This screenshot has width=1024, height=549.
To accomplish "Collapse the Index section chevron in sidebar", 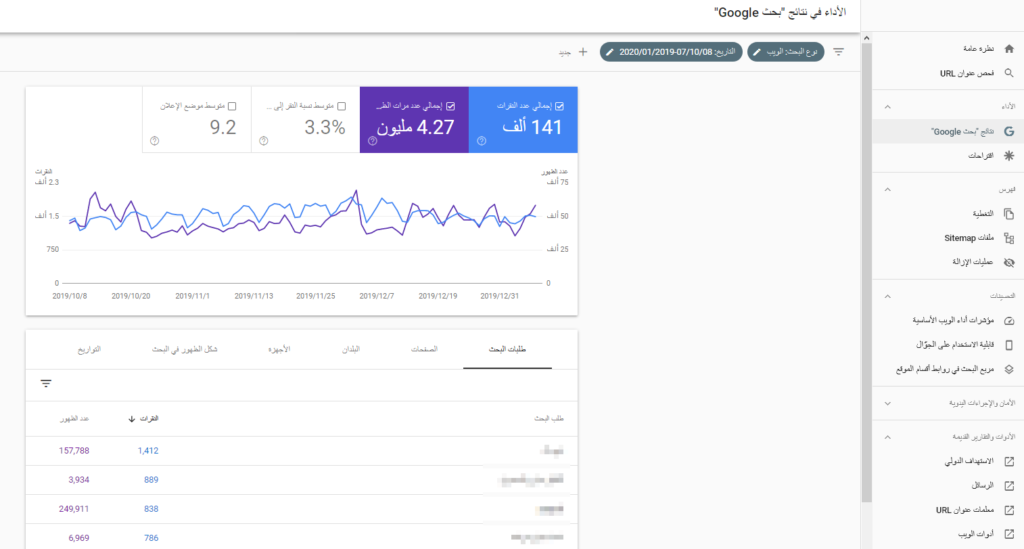I will click(x=888, y=189).
